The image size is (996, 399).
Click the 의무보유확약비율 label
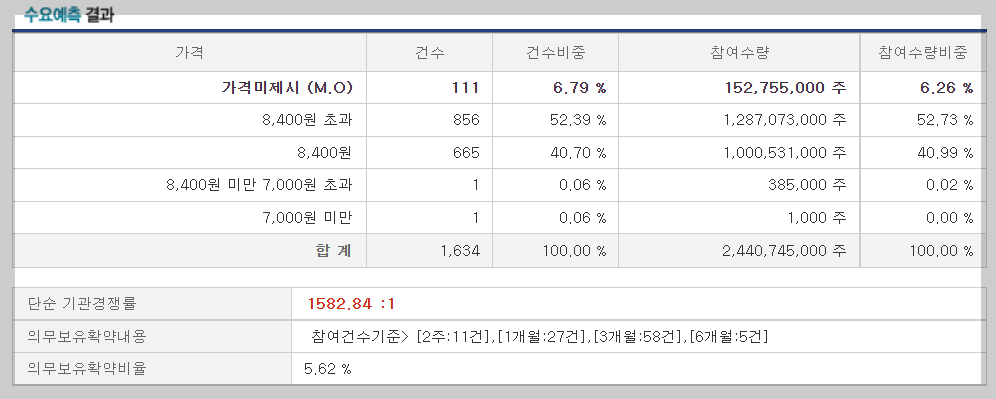86,369
